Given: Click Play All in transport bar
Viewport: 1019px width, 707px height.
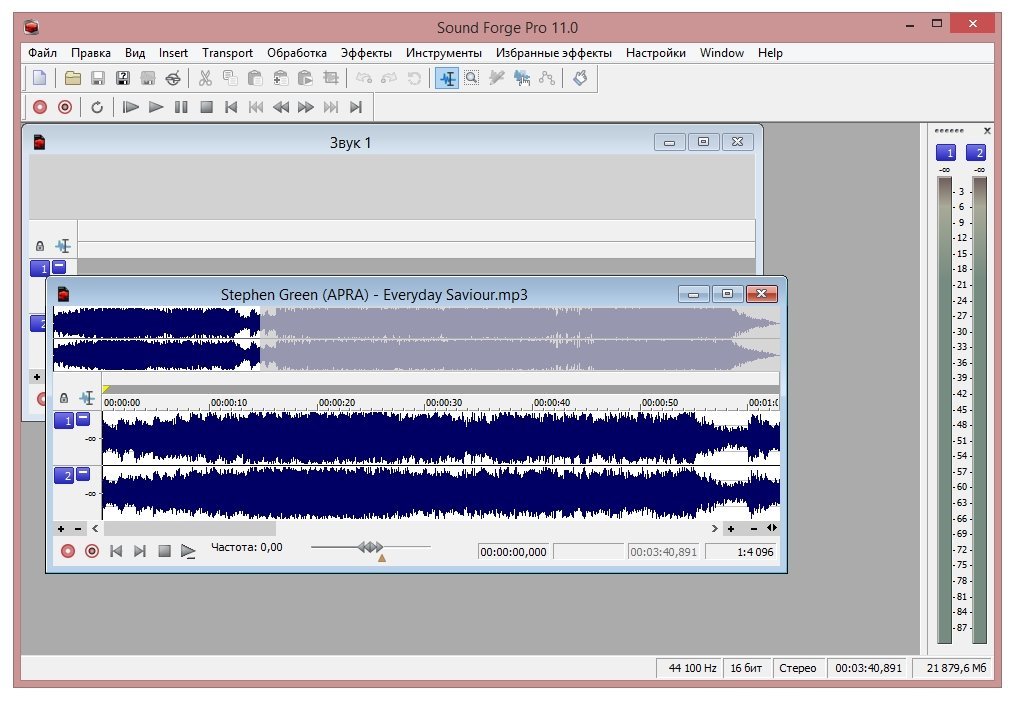Looking at the screenshot, I should pos(131,107).
